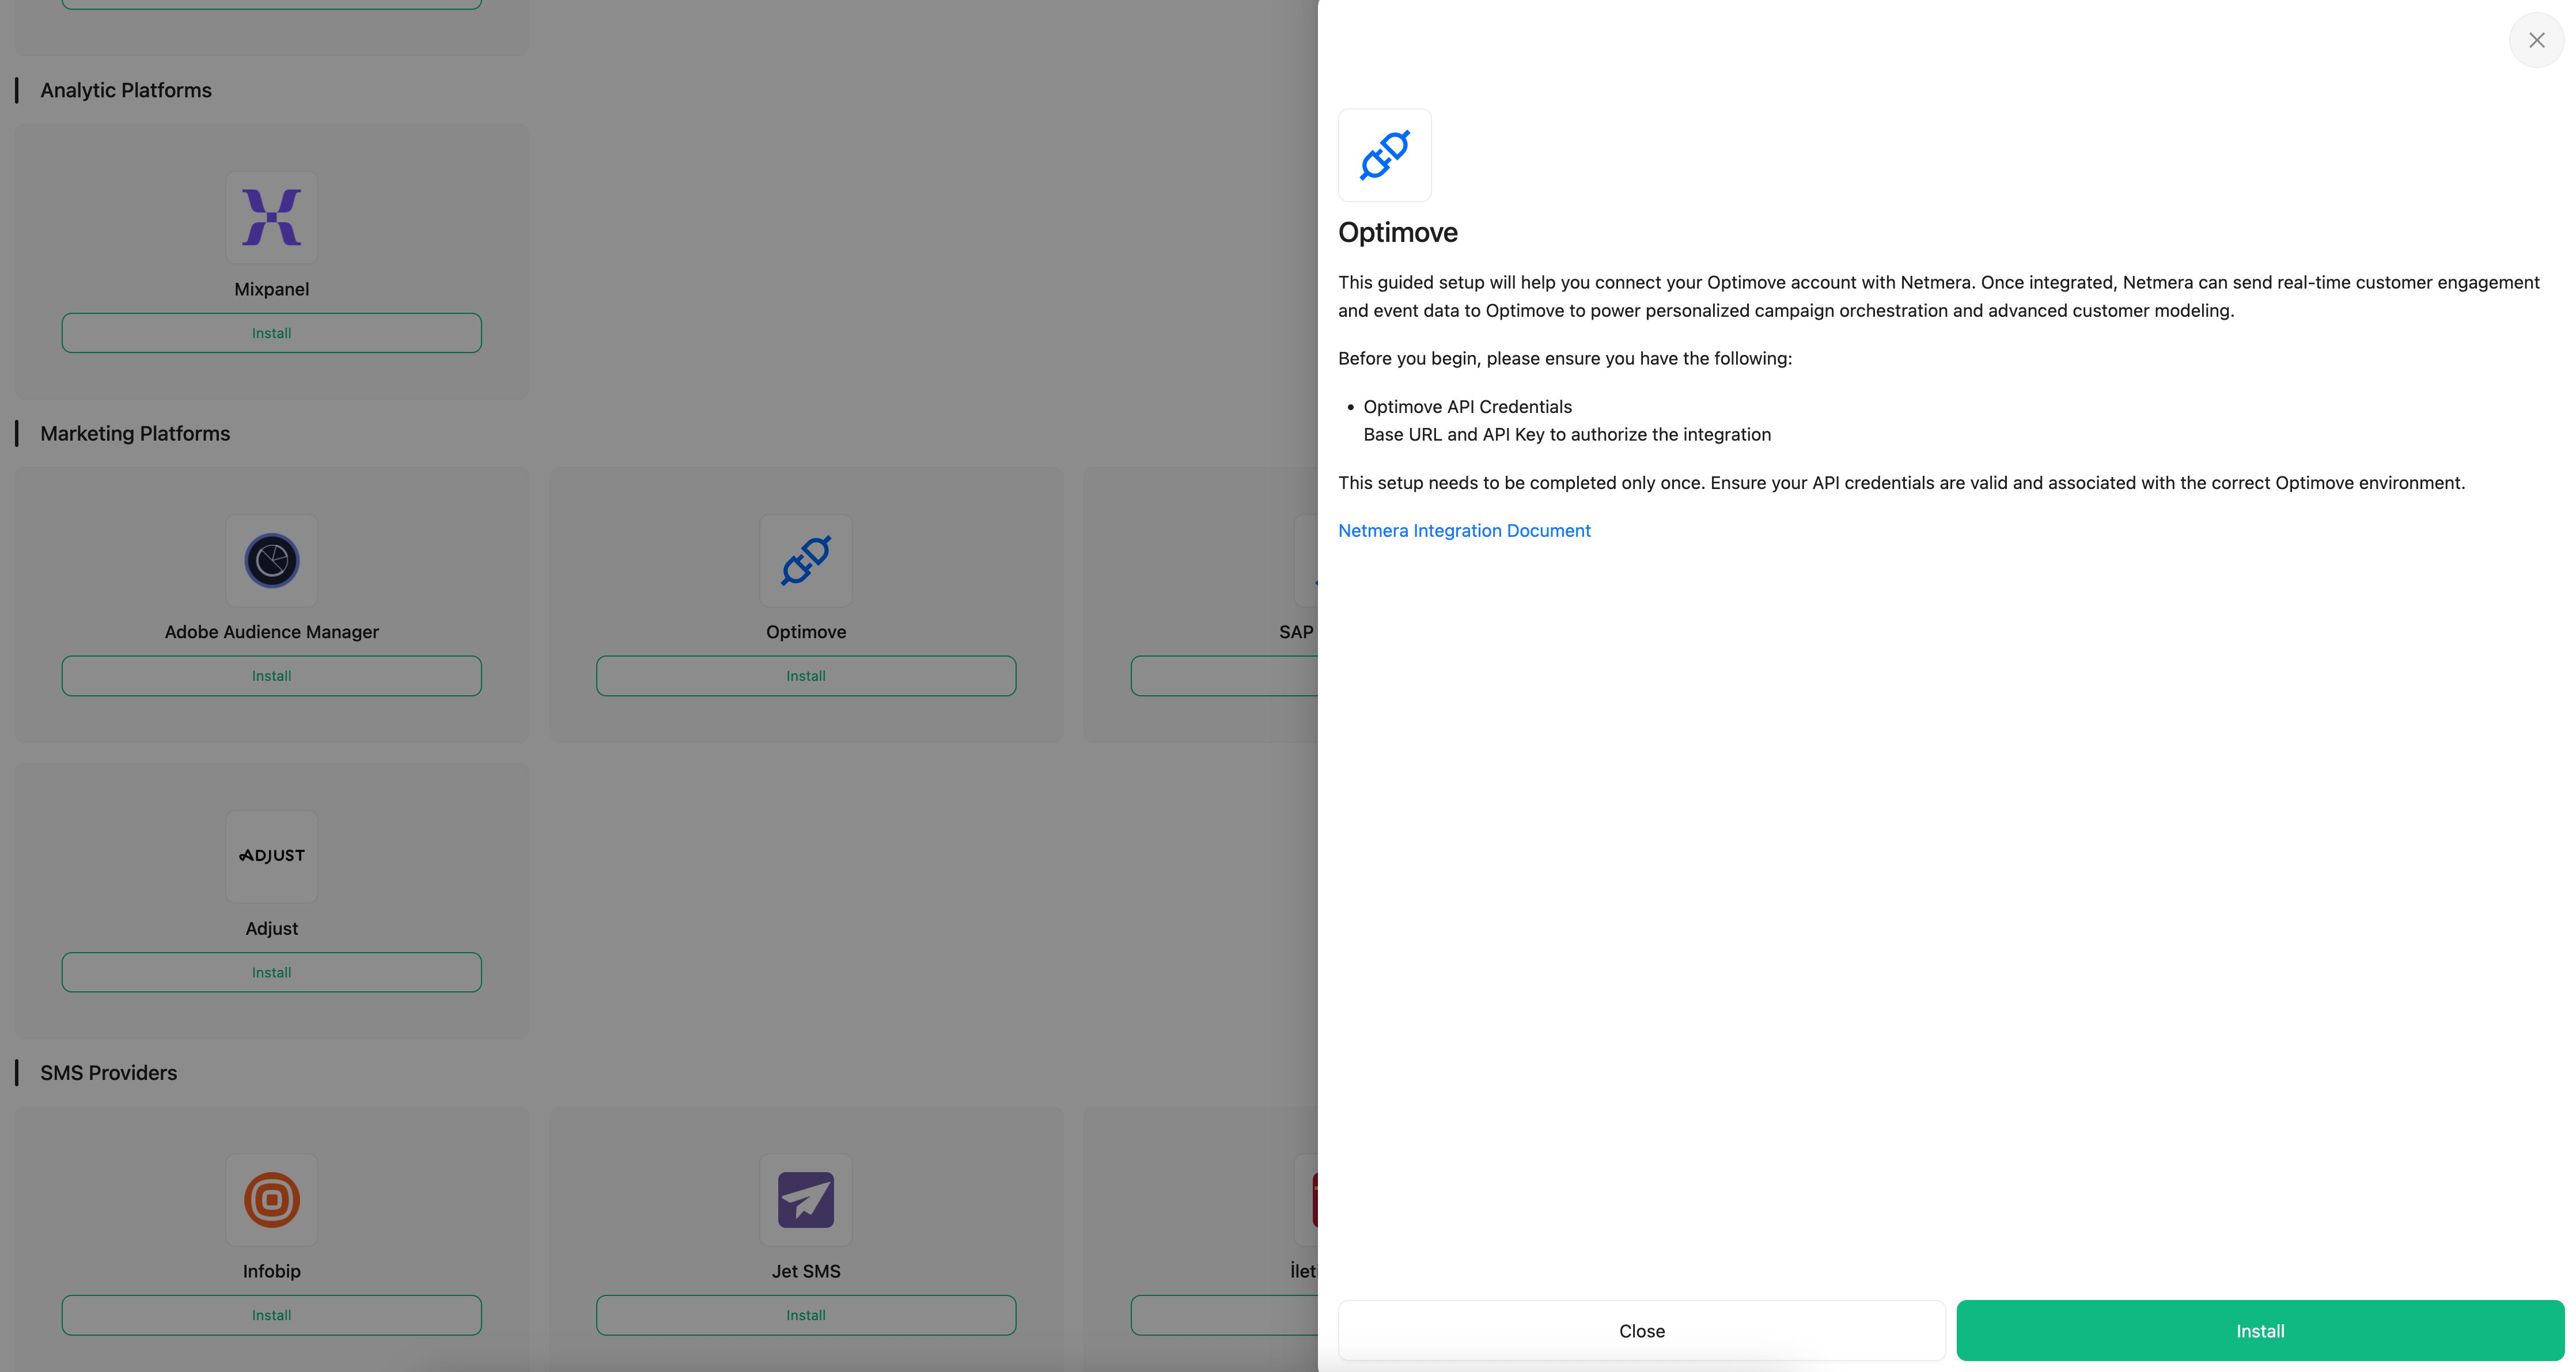The image size is (2576, 1372).
Task: Click the Optimove plug icon in Marketing Platforms
Action: [805, 560]
